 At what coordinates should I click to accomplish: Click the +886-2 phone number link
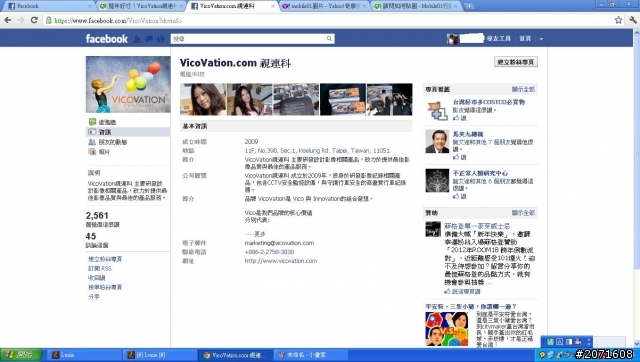pos(269,252)
